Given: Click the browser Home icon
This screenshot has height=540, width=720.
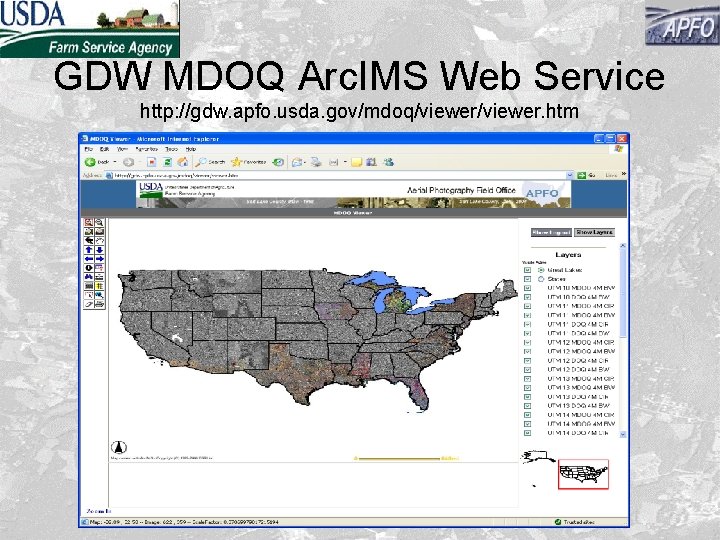Looking at the screenshot, I should click(x=183, y=162).
